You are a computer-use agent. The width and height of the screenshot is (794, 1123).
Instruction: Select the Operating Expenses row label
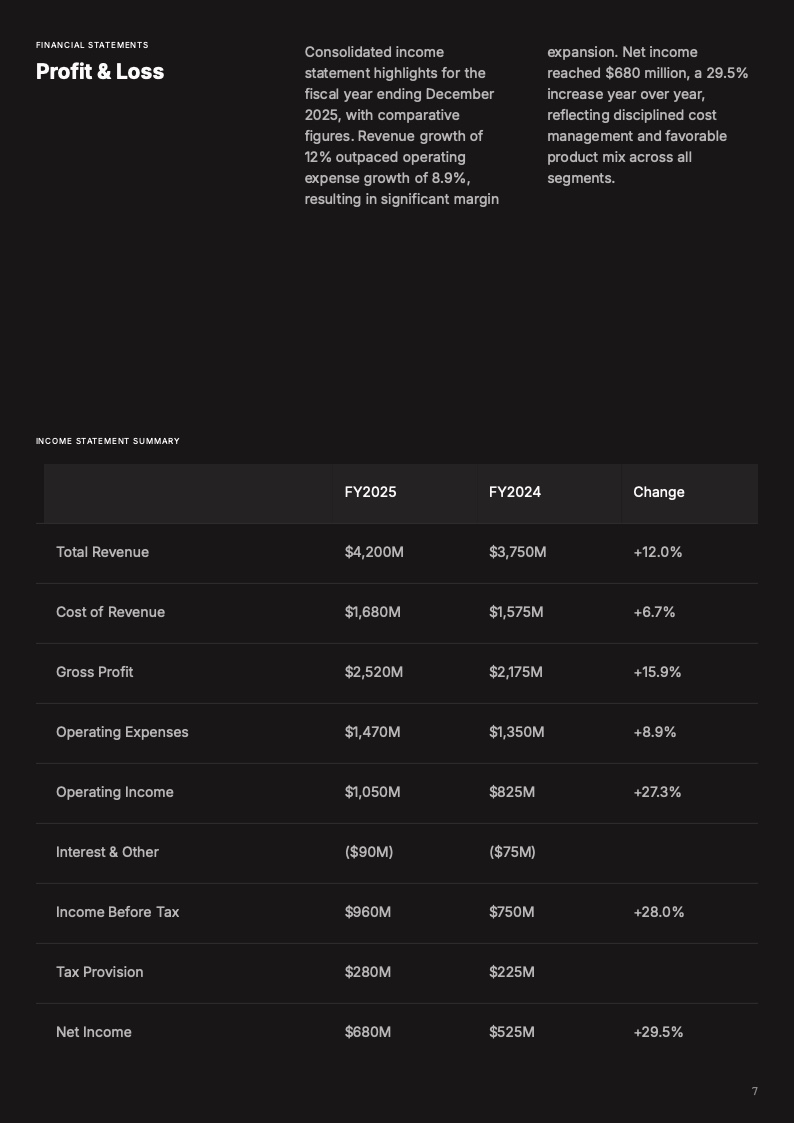click(x=122, y=732)
